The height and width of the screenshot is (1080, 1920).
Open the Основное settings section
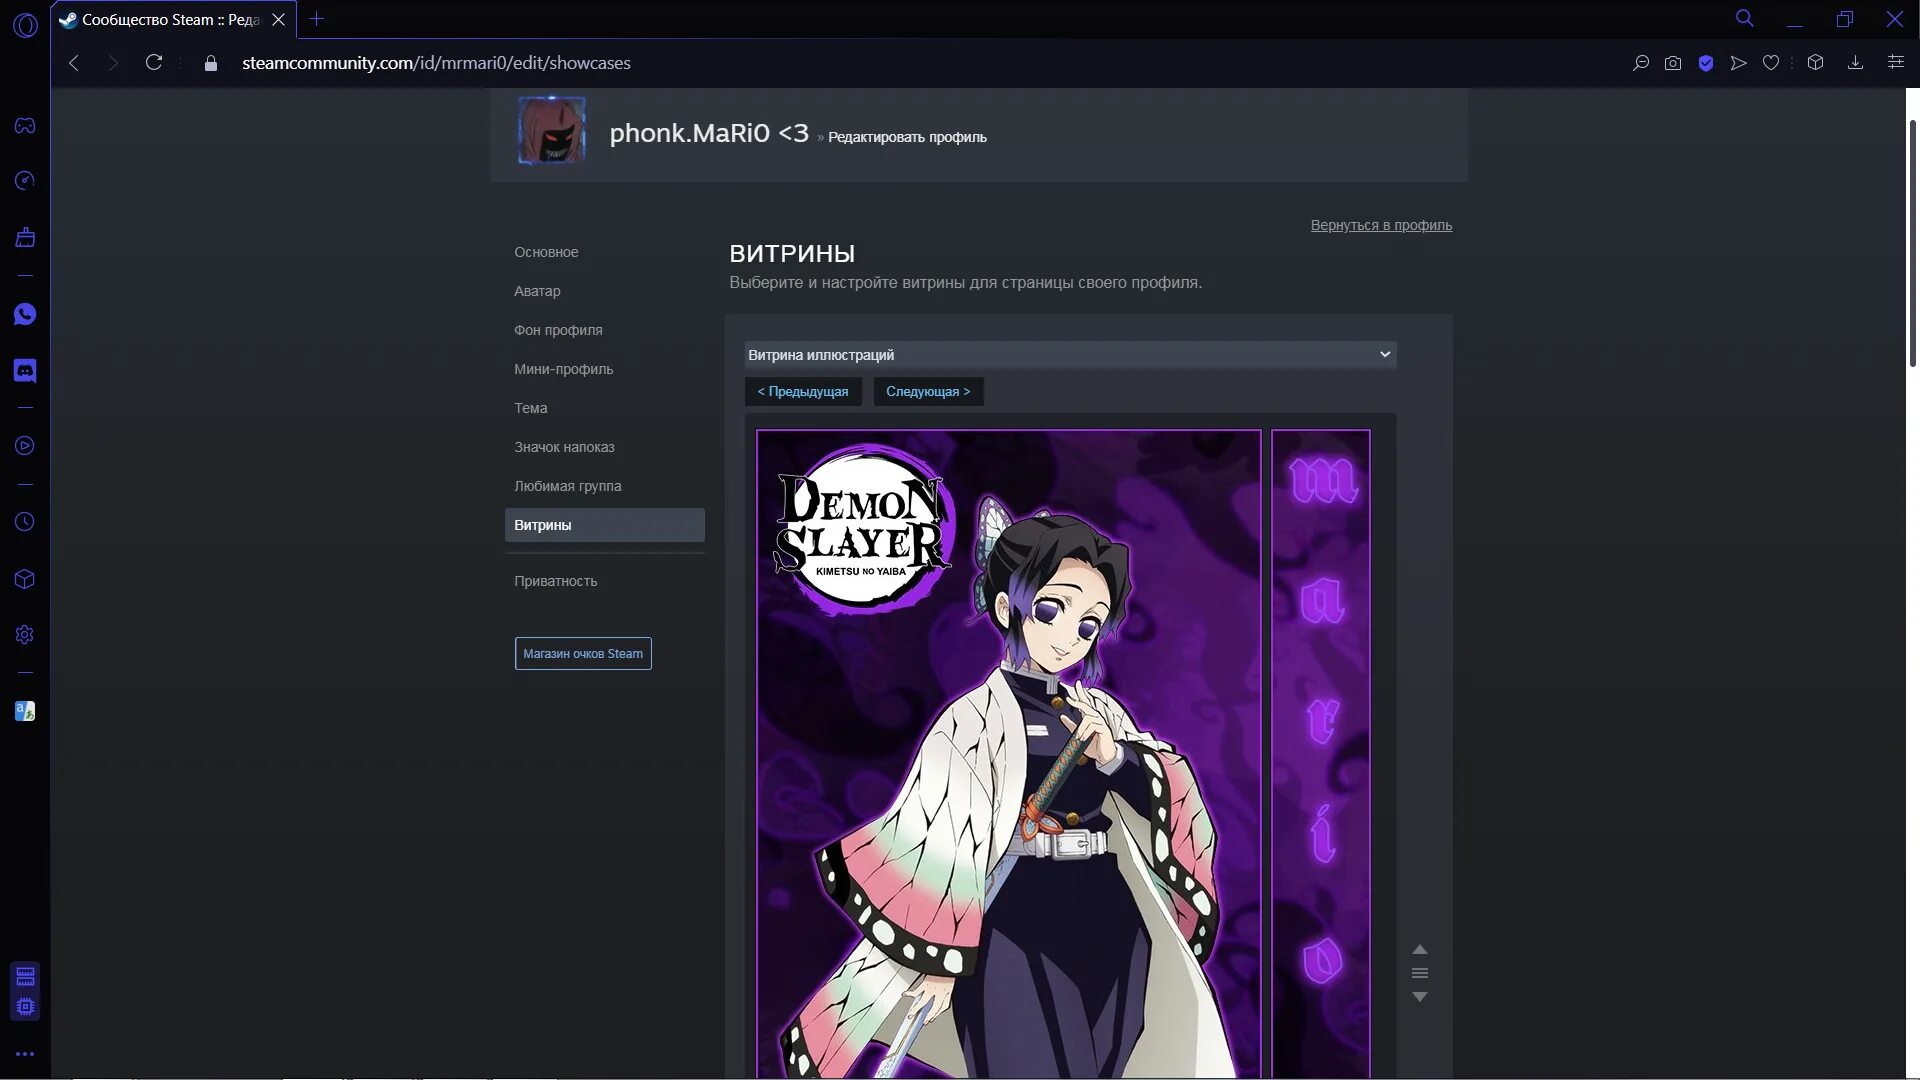pyautogui.click(x=546, y=252)
